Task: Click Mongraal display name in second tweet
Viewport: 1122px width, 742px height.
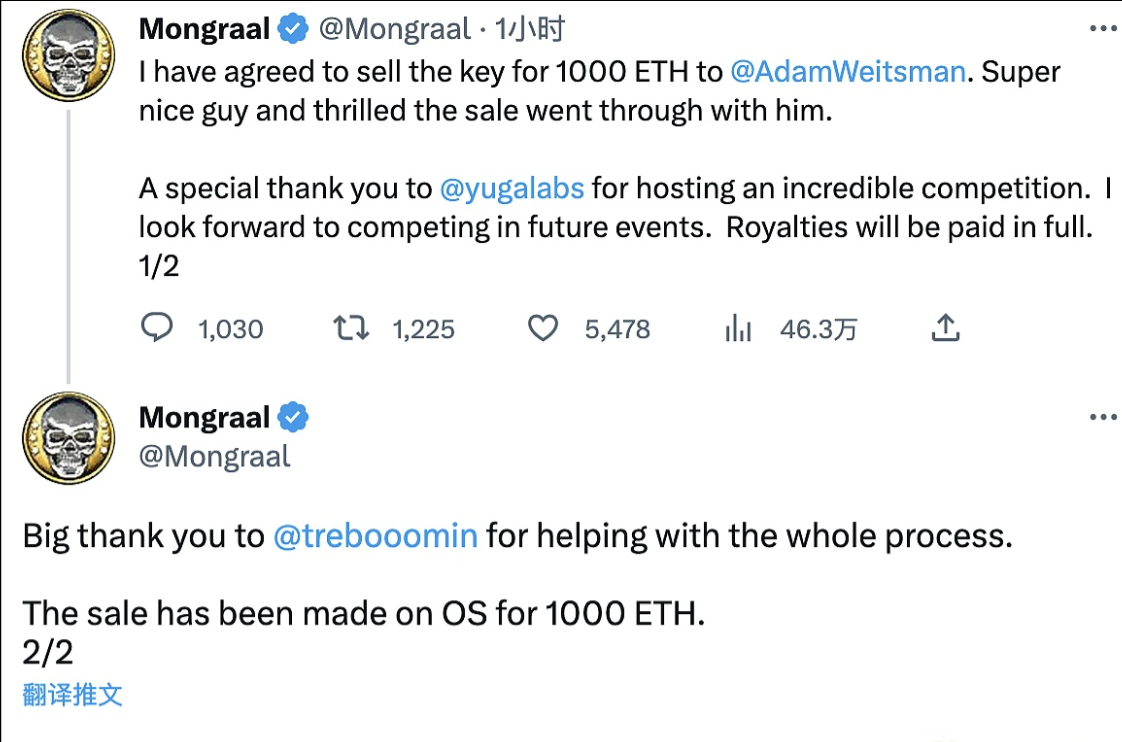Action: 204,417
